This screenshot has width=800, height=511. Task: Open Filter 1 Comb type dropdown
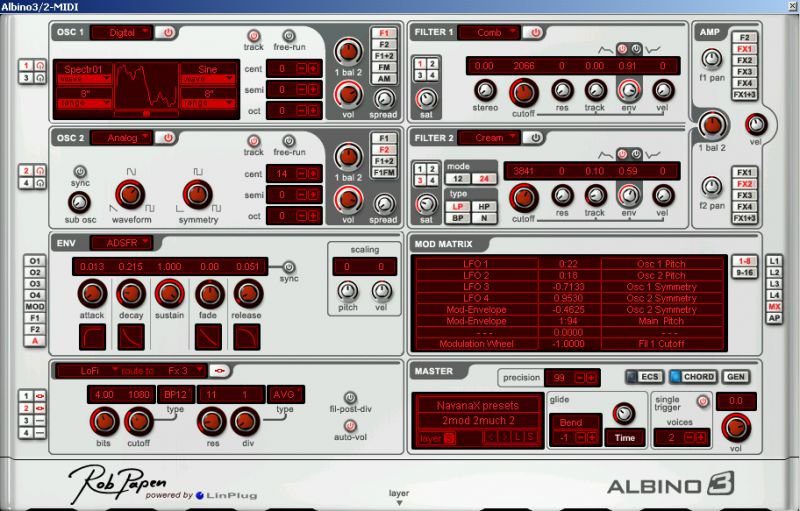pyautogui.click(x=489, y=33)
